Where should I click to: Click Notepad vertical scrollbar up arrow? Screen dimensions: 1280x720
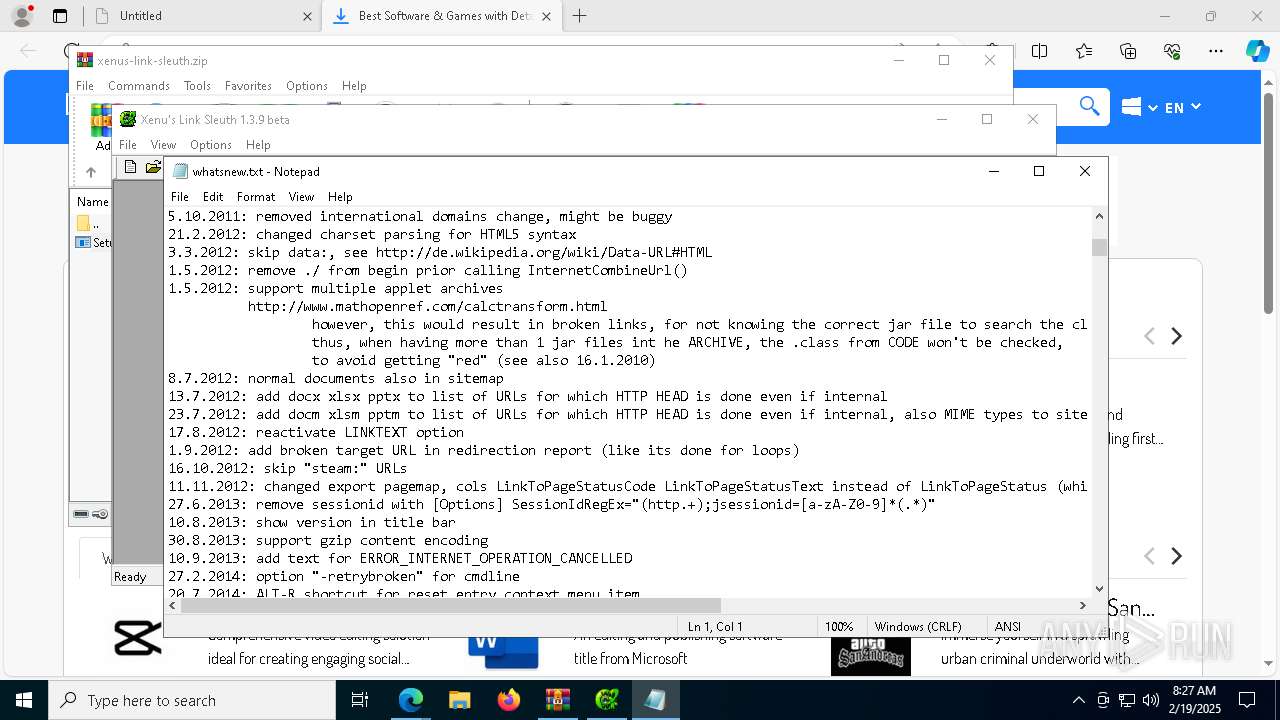pos(1099,216)
